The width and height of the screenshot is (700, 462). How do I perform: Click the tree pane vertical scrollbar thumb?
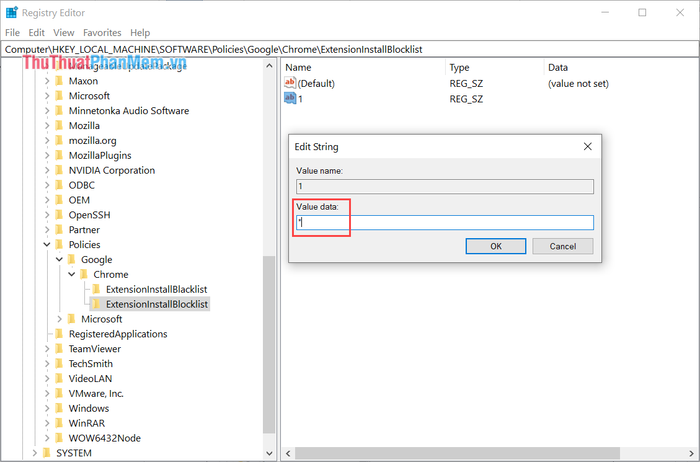pos(269,345)
